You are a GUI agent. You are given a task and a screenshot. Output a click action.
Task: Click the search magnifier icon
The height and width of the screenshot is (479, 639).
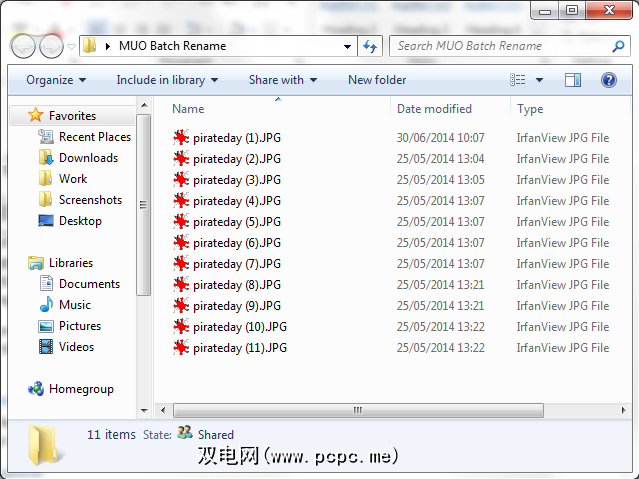click(618, 46)
